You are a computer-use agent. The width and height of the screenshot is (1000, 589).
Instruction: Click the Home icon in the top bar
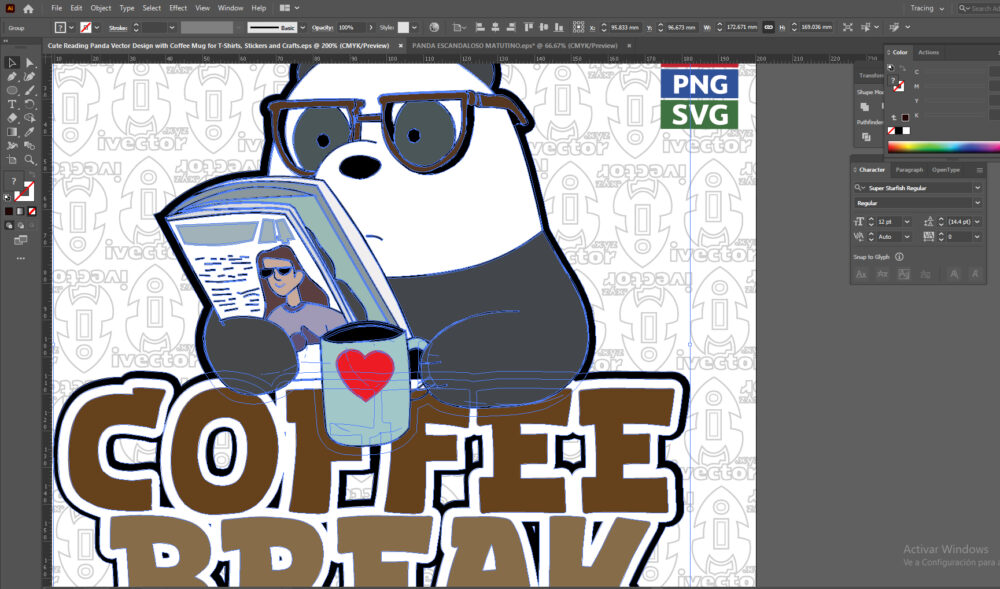(28, 8)
